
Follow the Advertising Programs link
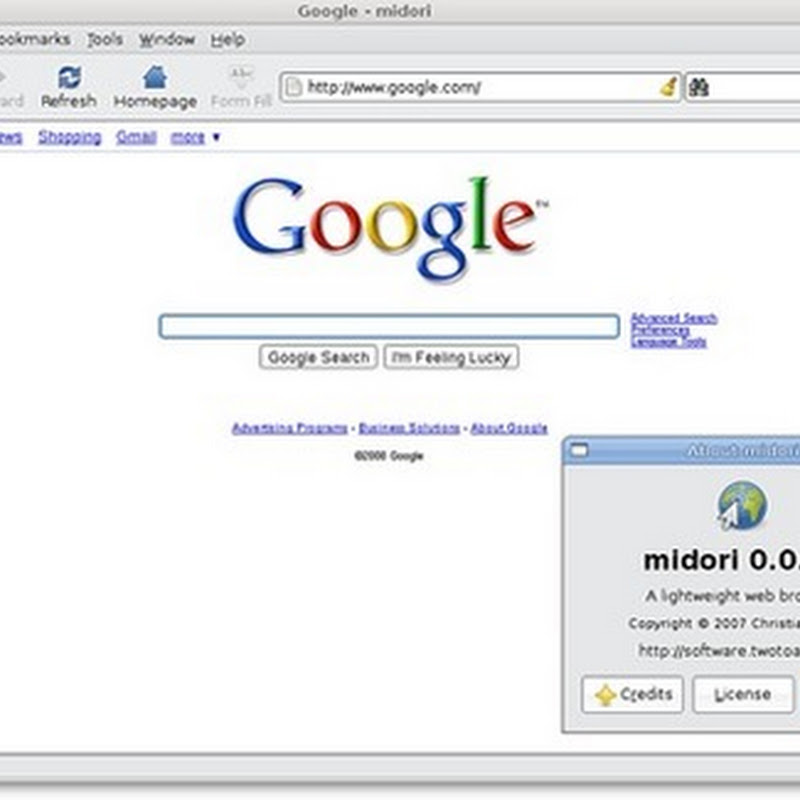click(290, 428)
